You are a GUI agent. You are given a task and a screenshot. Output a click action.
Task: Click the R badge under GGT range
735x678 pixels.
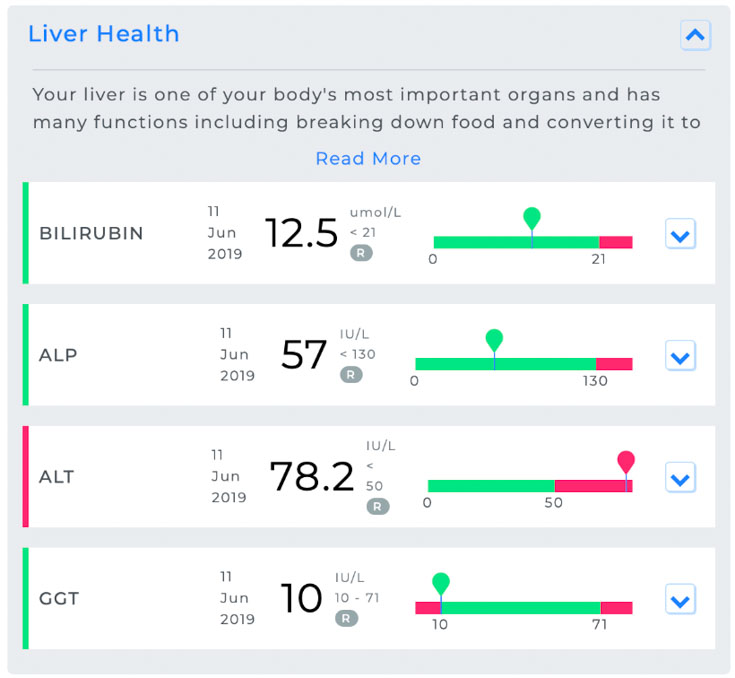pyautogui.click(x=347, y=618)
